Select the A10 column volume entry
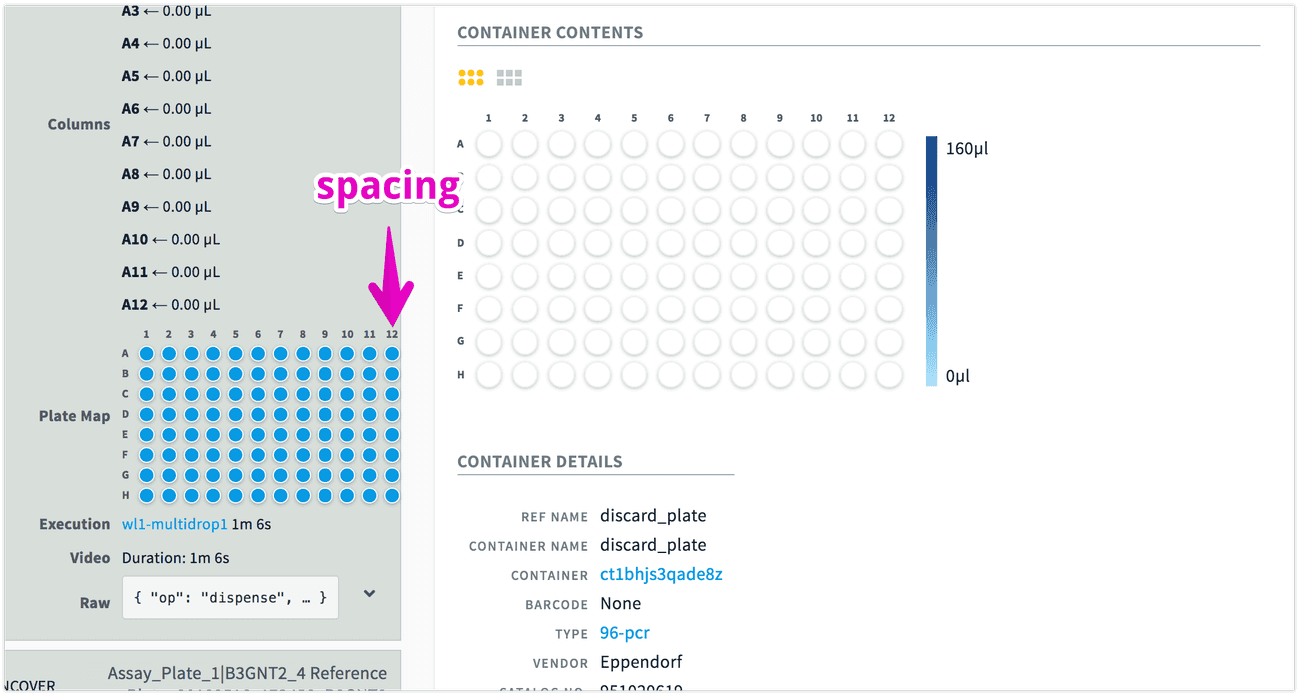The image size is (1300, 696). tap(170, 239)
